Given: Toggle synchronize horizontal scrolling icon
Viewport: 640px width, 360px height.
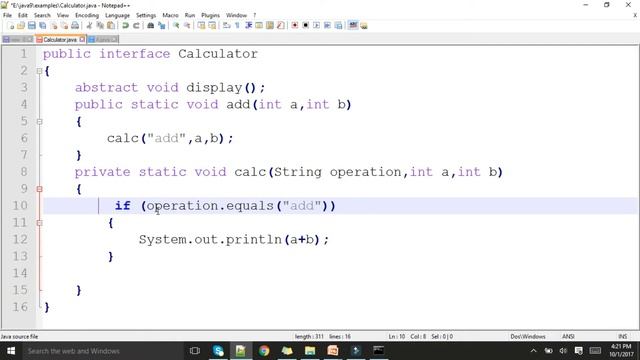Looking at the screenshot, I should [x=212, y=26].
